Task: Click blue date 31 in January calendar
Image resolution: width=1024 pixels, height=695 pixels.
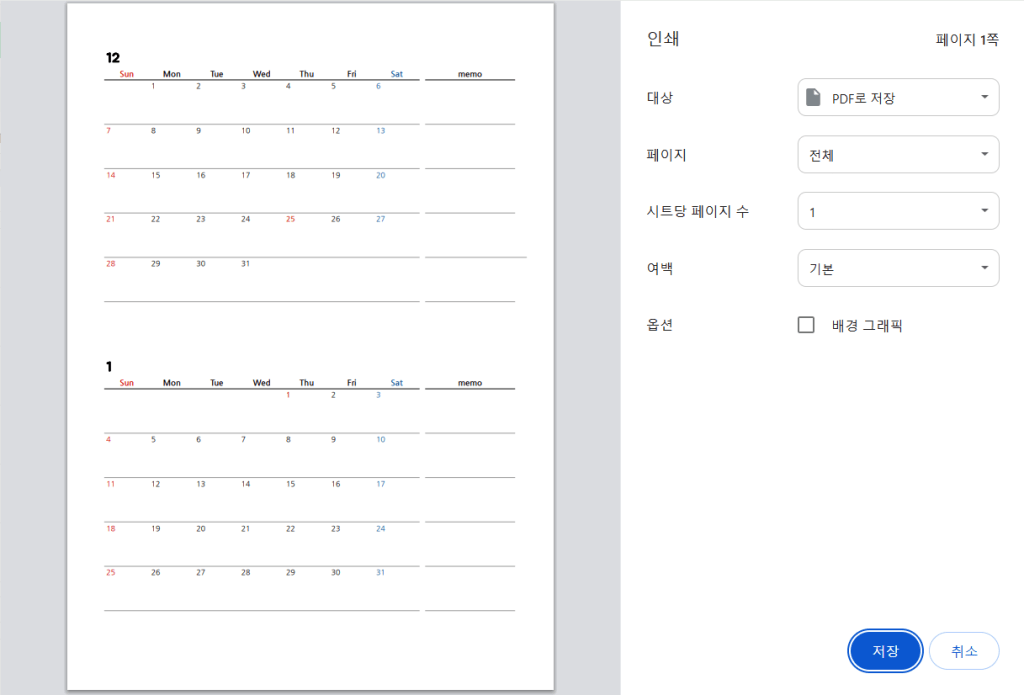Action: pos(380,573)
